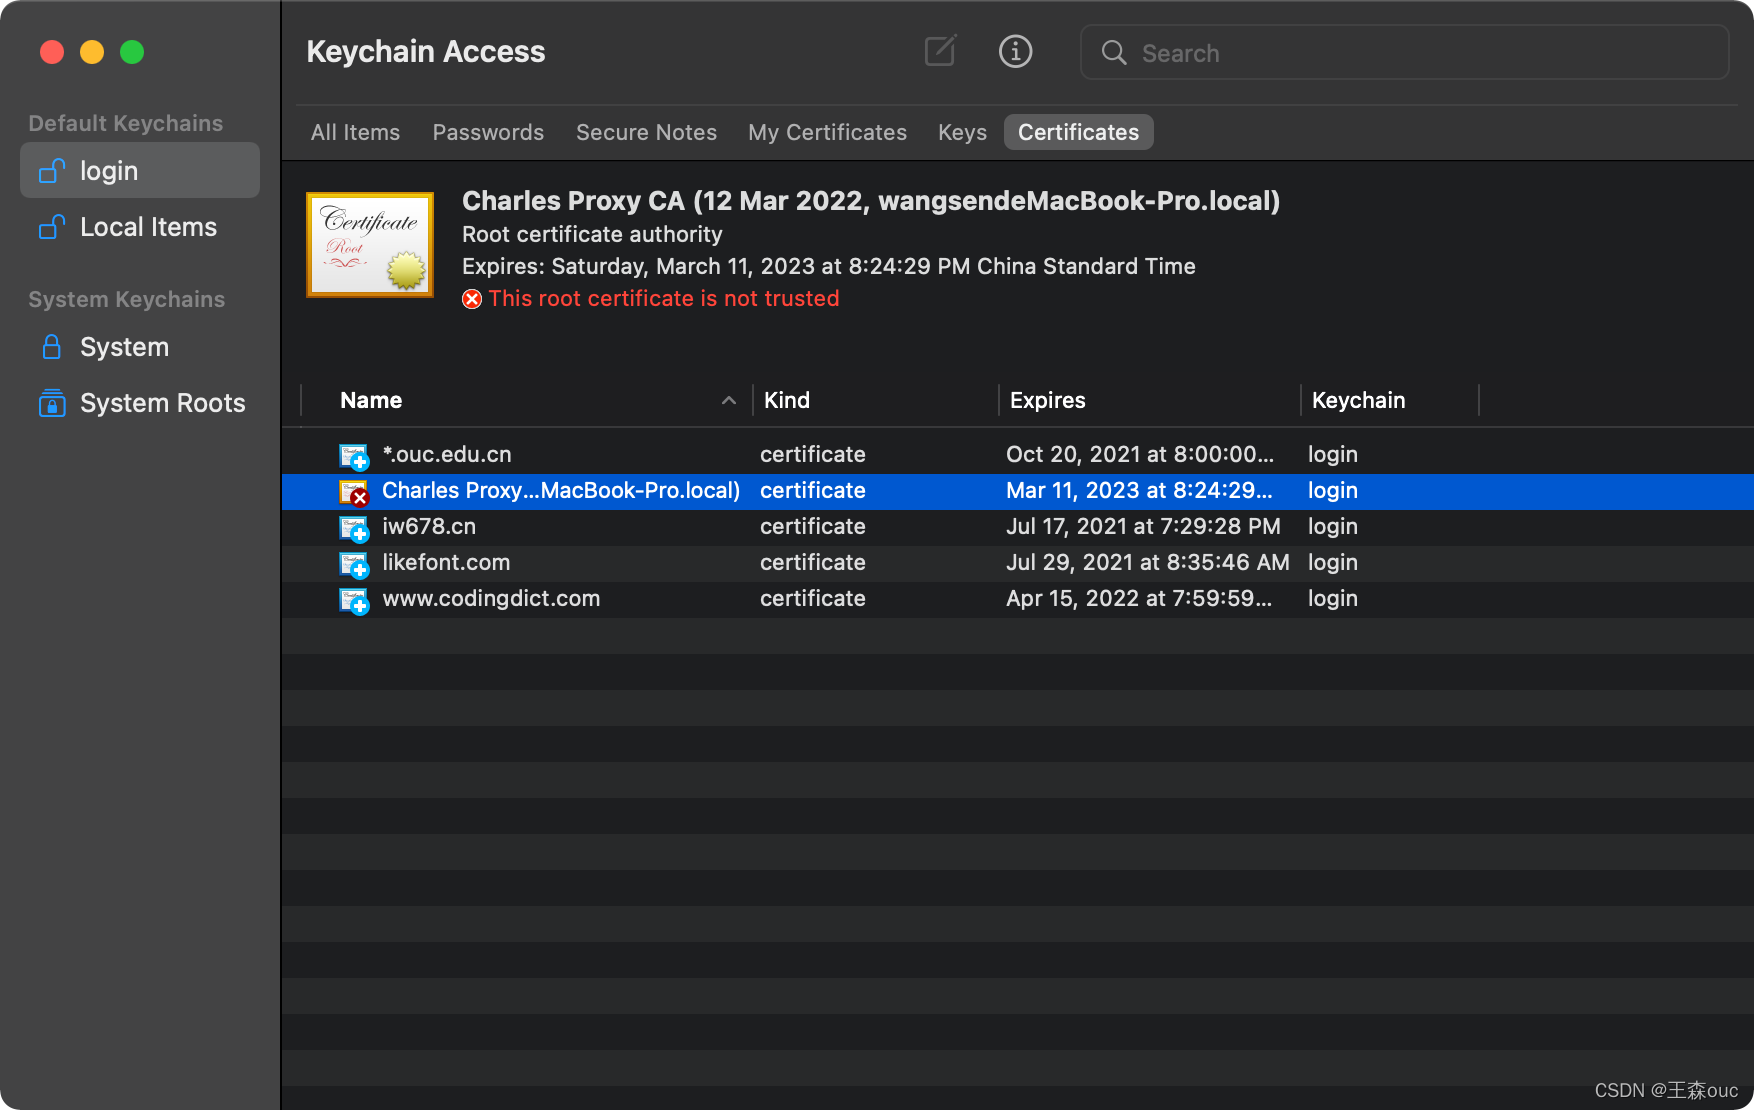The width and height of the screenshot is (1754, 1110).
Task: Click the iw678.cn certificate icon
Action: tap(354, 528)
